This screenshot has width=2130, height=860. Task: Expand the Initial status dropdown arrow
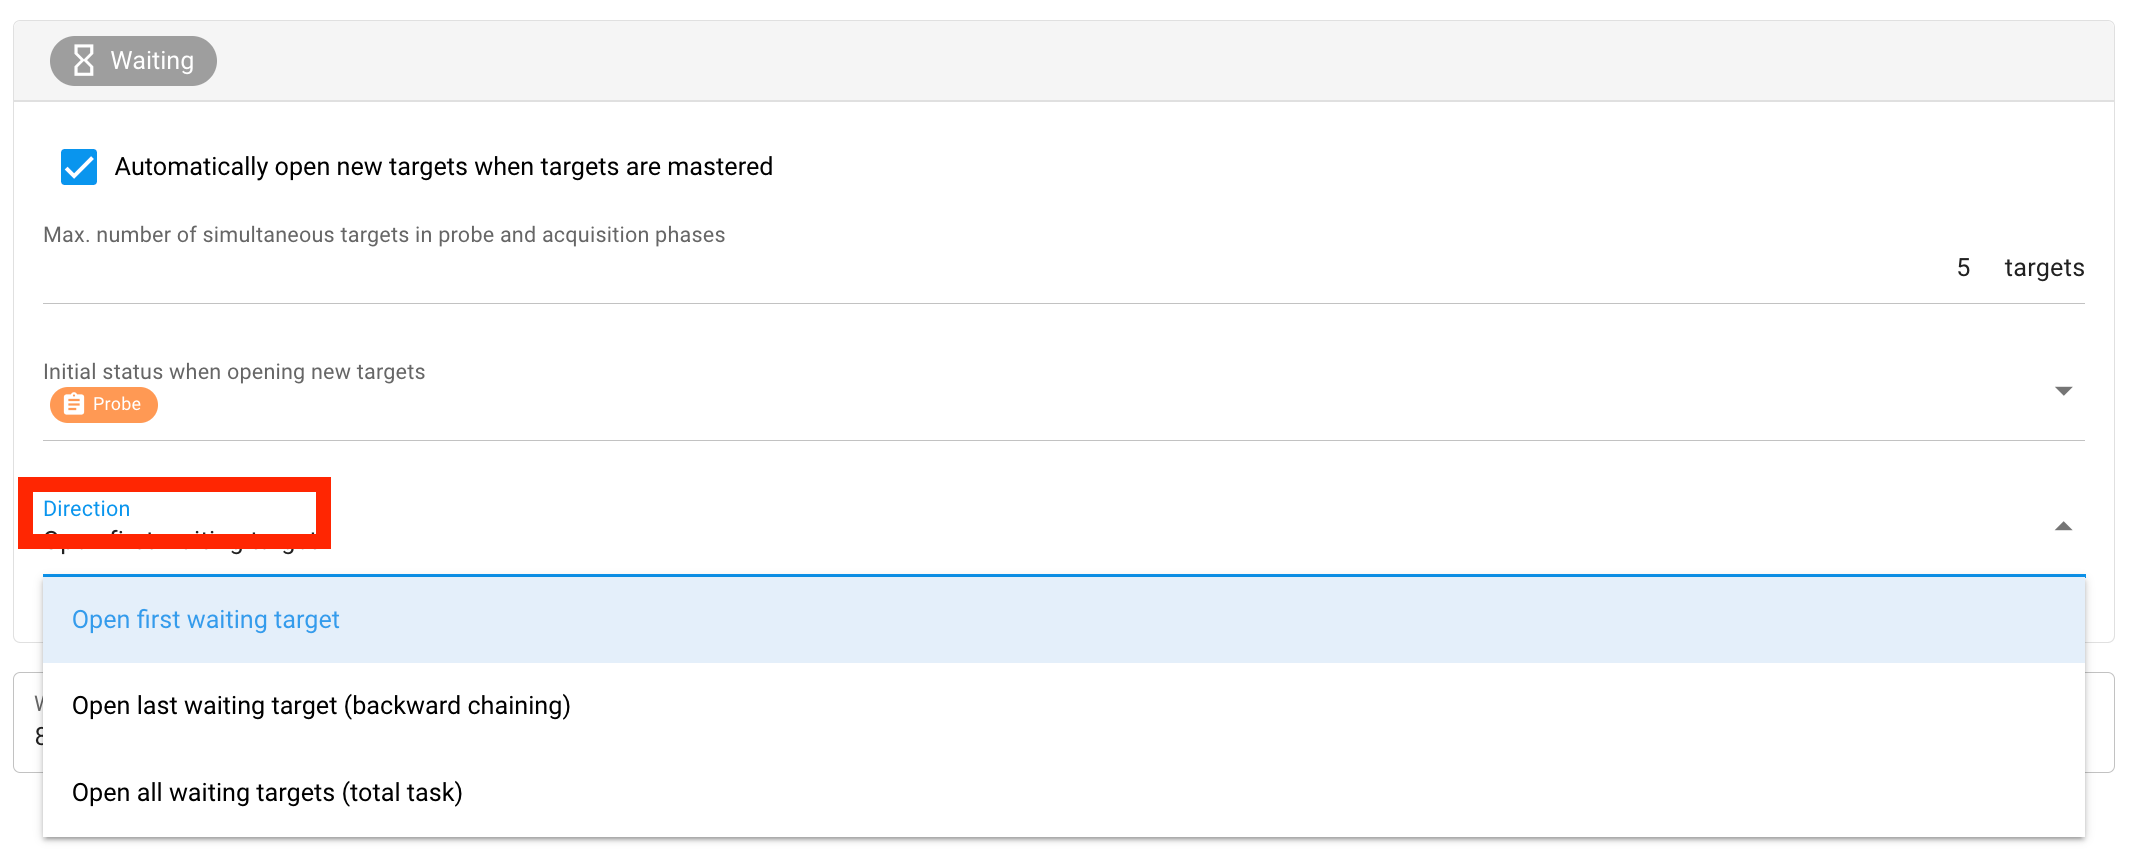pos(2063,391)
